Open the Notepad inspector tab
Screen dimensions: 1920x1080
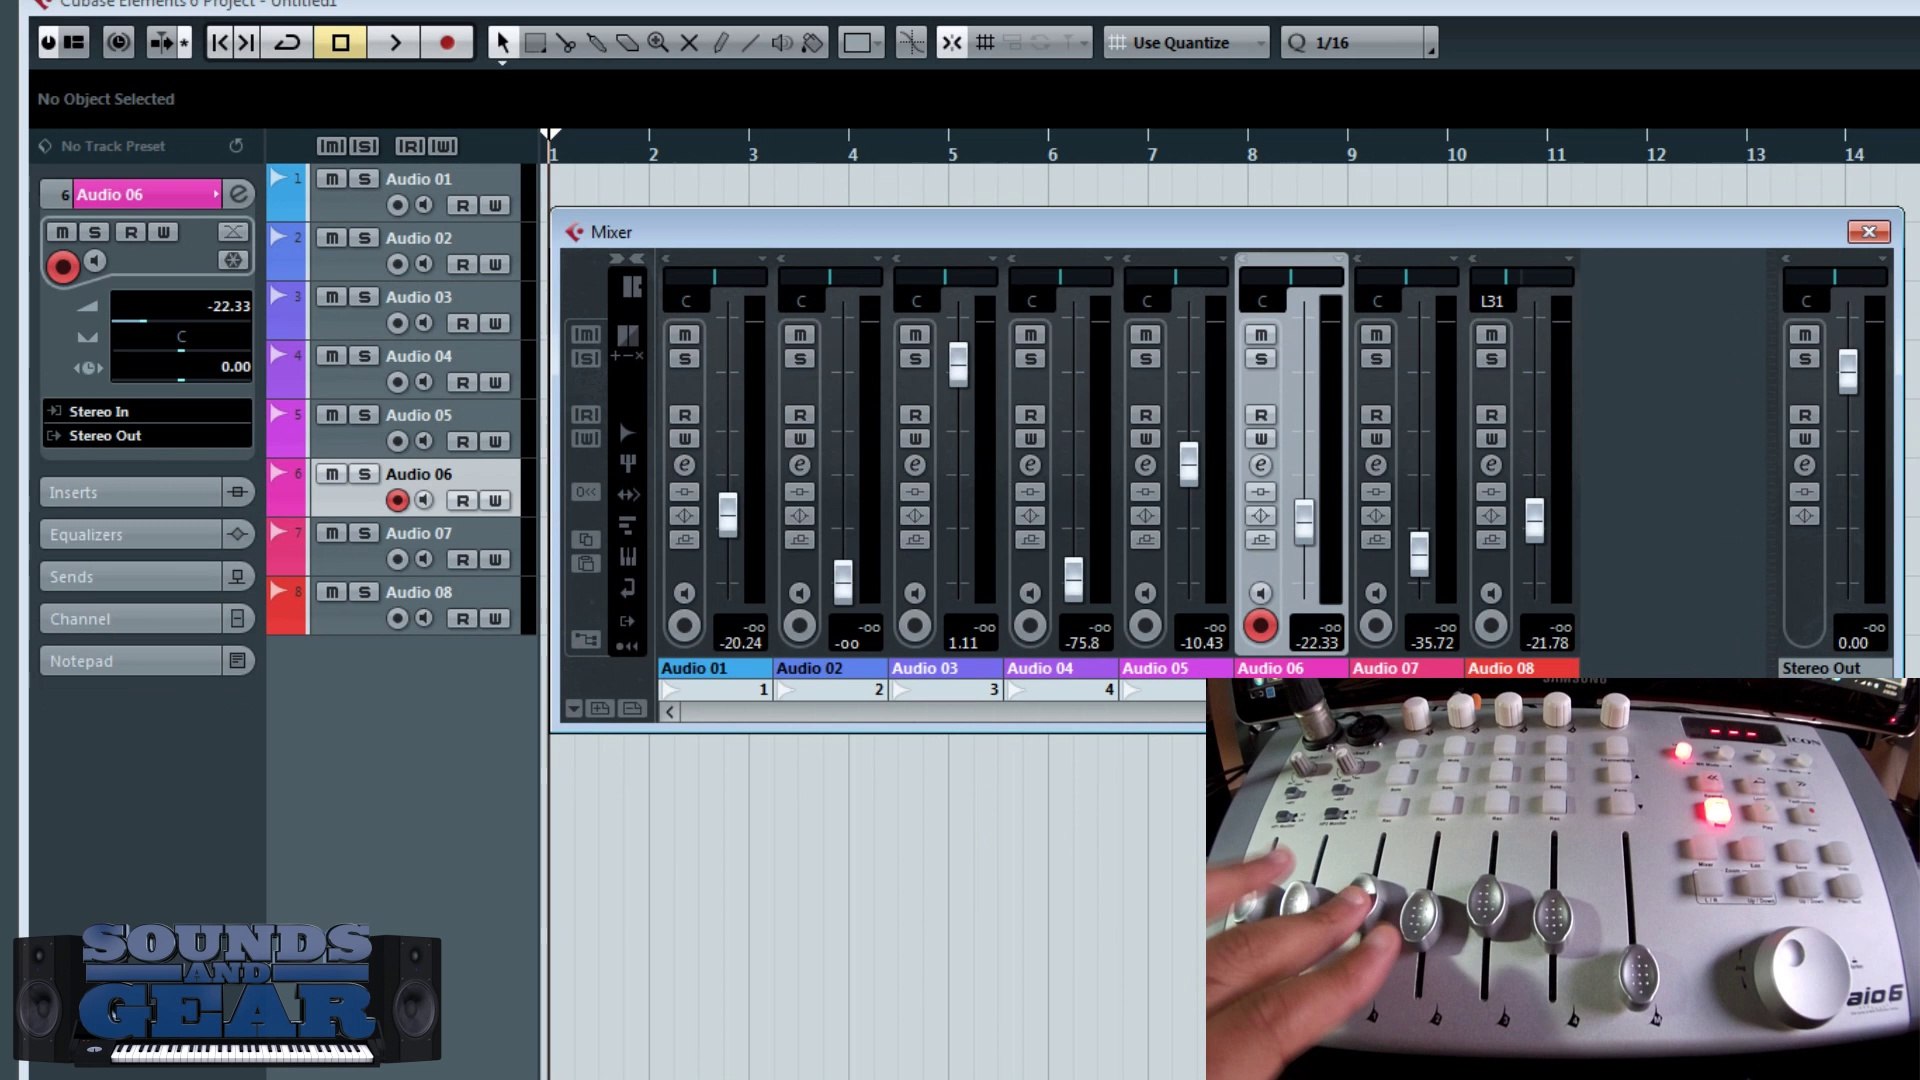pos(130,661)
